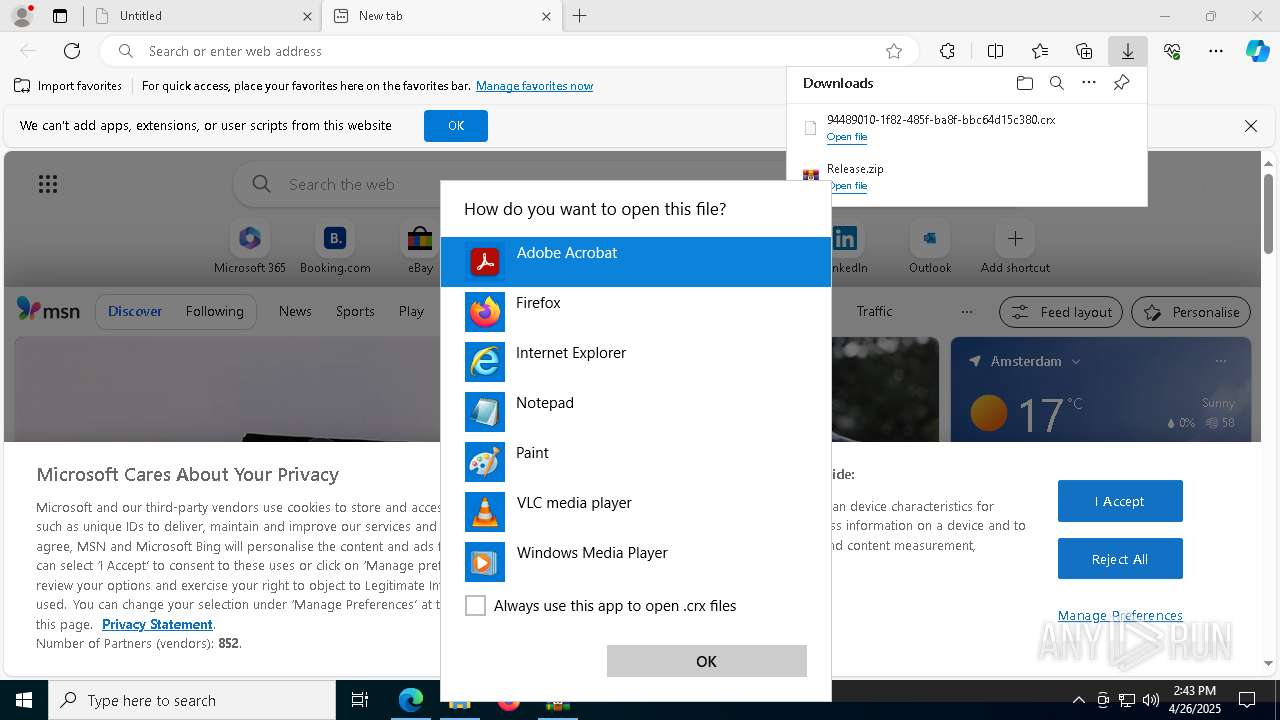Select VLC media player option
The width and height of the screenshot is (1280, 720).
(x=636, y=512)
